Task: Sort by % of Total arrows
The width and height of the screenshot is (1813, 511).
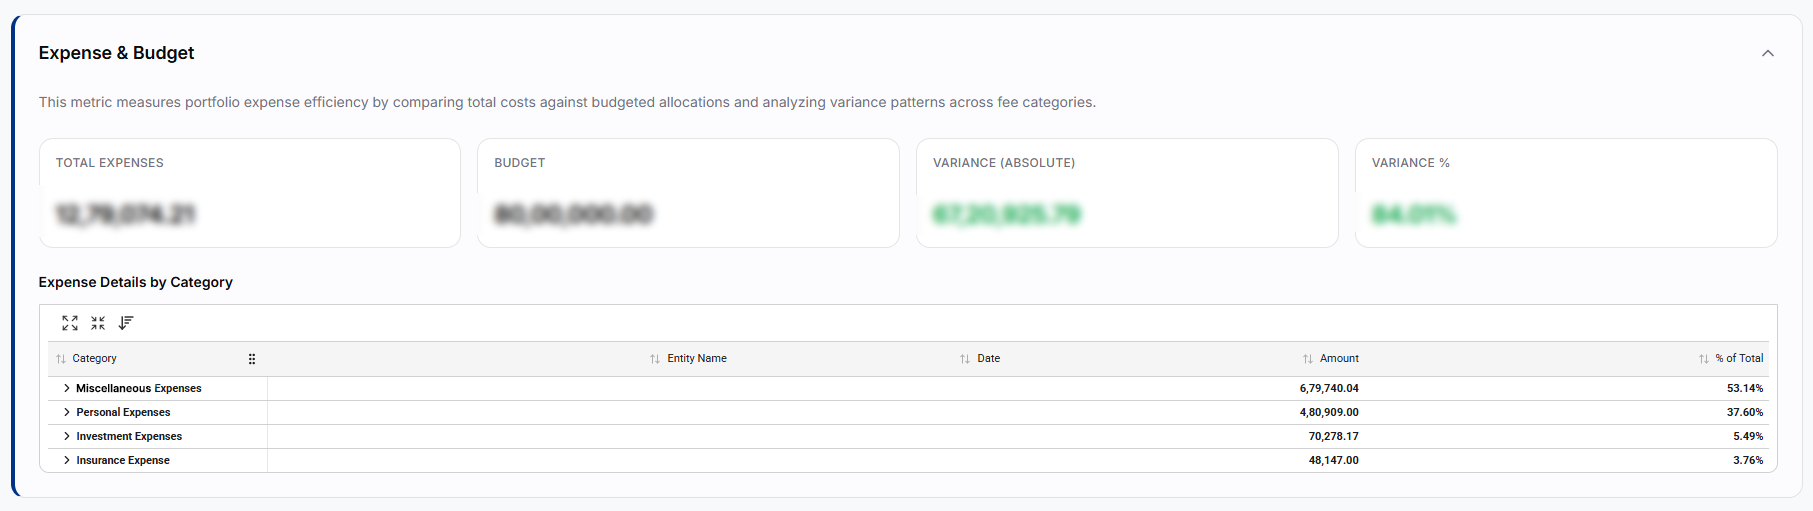Action: coord(1704,359)
